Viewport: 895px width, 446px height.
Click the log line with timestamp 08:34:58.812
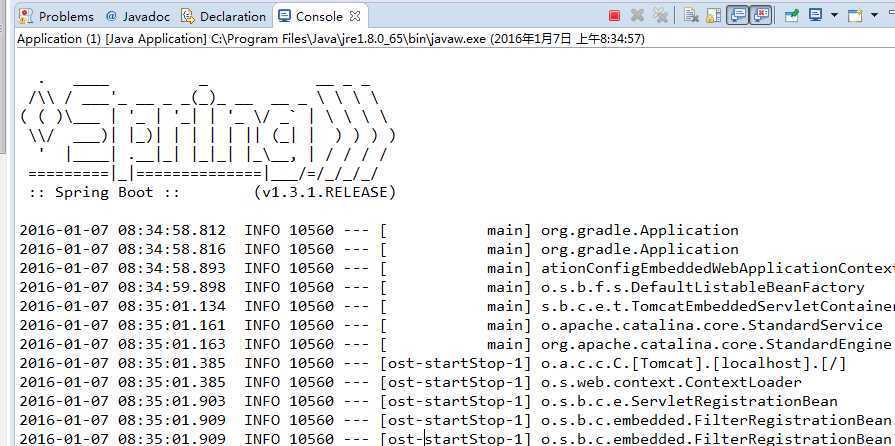coord(379,231)
